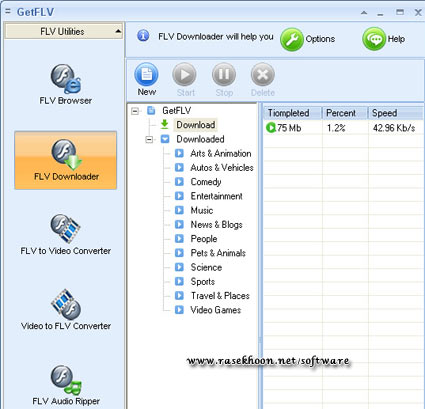Open the FLV Audio Ripper

pos(66,385)
